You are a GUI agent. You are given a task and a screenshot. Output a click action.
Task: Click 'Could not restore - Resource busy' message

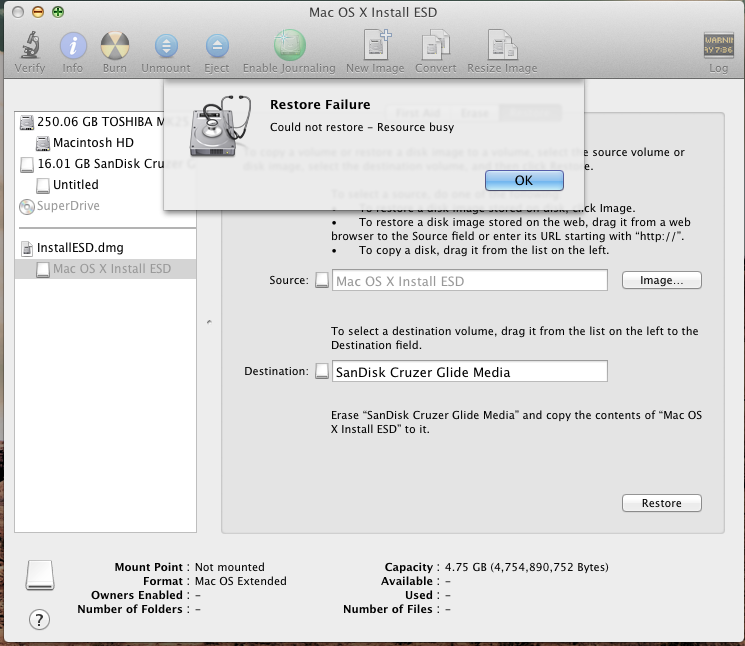[362, 127]
